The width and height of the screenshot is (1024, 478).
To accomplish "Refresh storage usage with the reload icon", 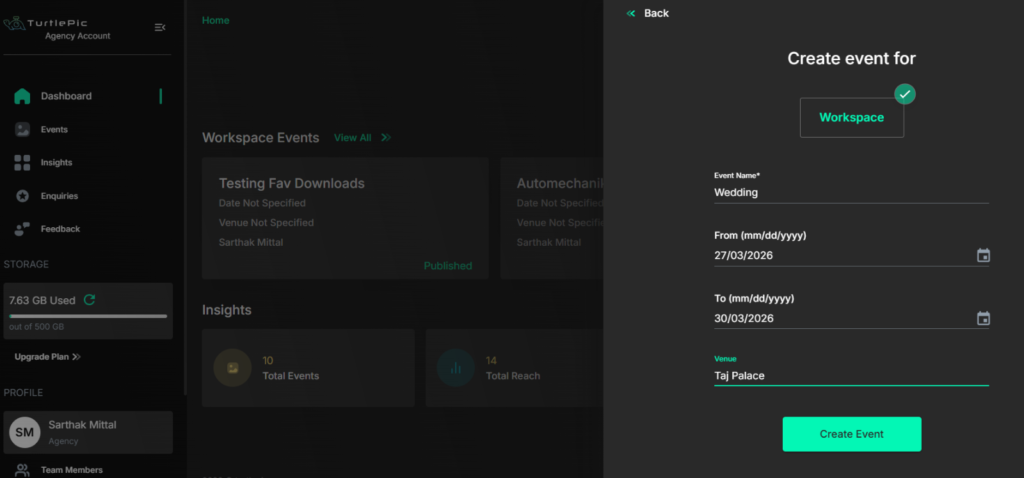I will click(89, 300).
